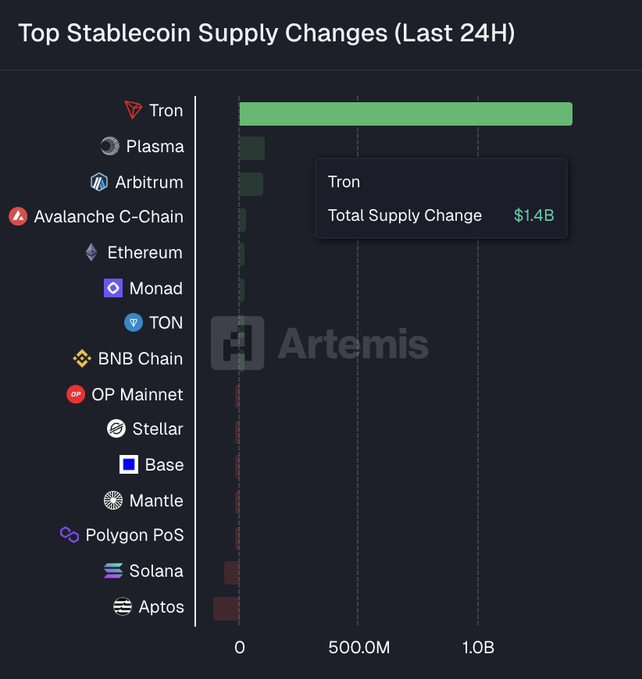Click the Stellar logo icon
Image resolution: width=642 pixels, height=679 pixels.
tap(116, 428)
